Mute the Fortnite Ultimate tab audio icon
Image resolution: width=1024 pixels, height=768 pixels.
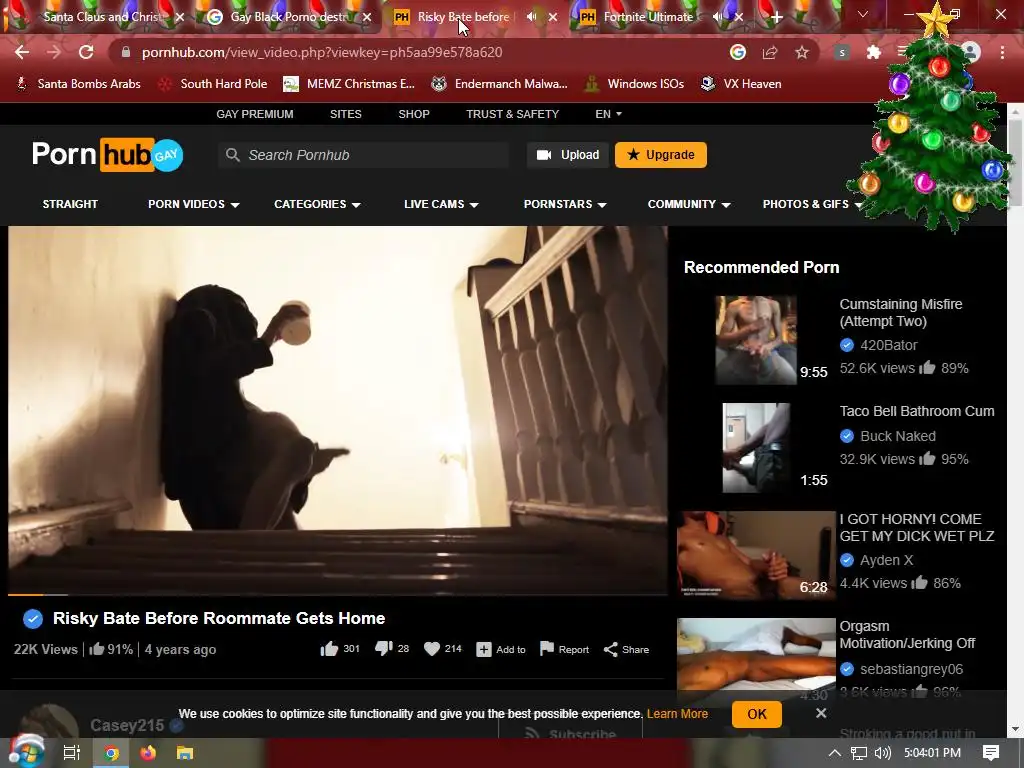click(x=718, y=17)
